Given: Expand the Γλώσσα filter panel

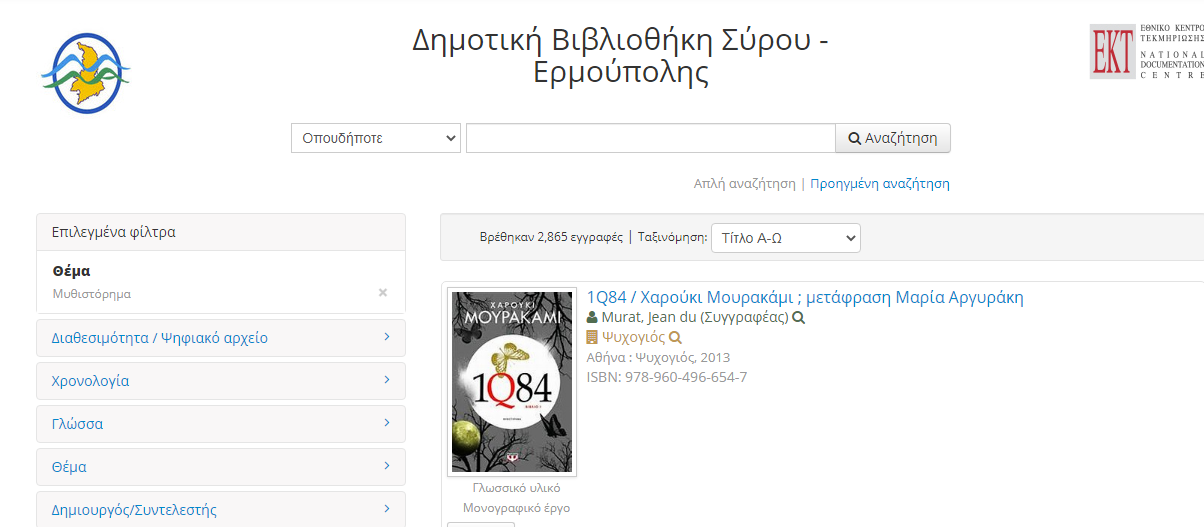Looking at the screenshot, I should (220, 424).
